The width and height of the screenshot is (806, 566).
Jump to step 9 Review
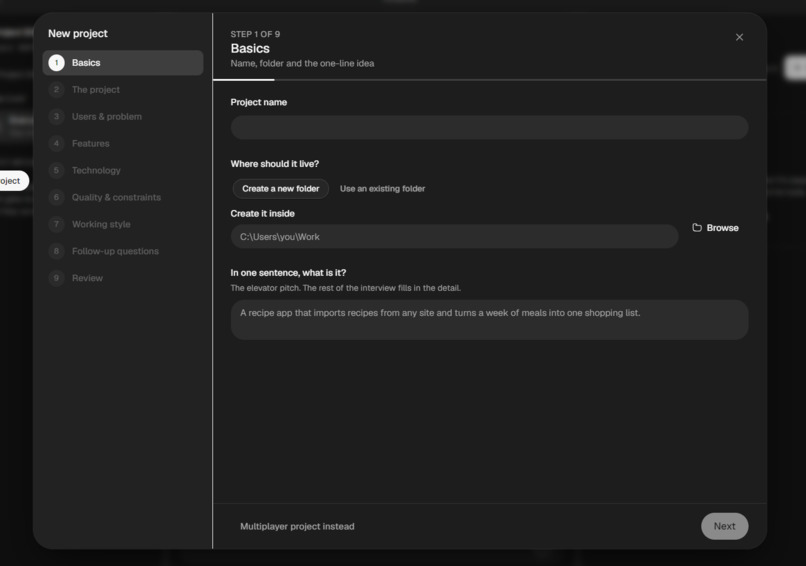(123, 278)
